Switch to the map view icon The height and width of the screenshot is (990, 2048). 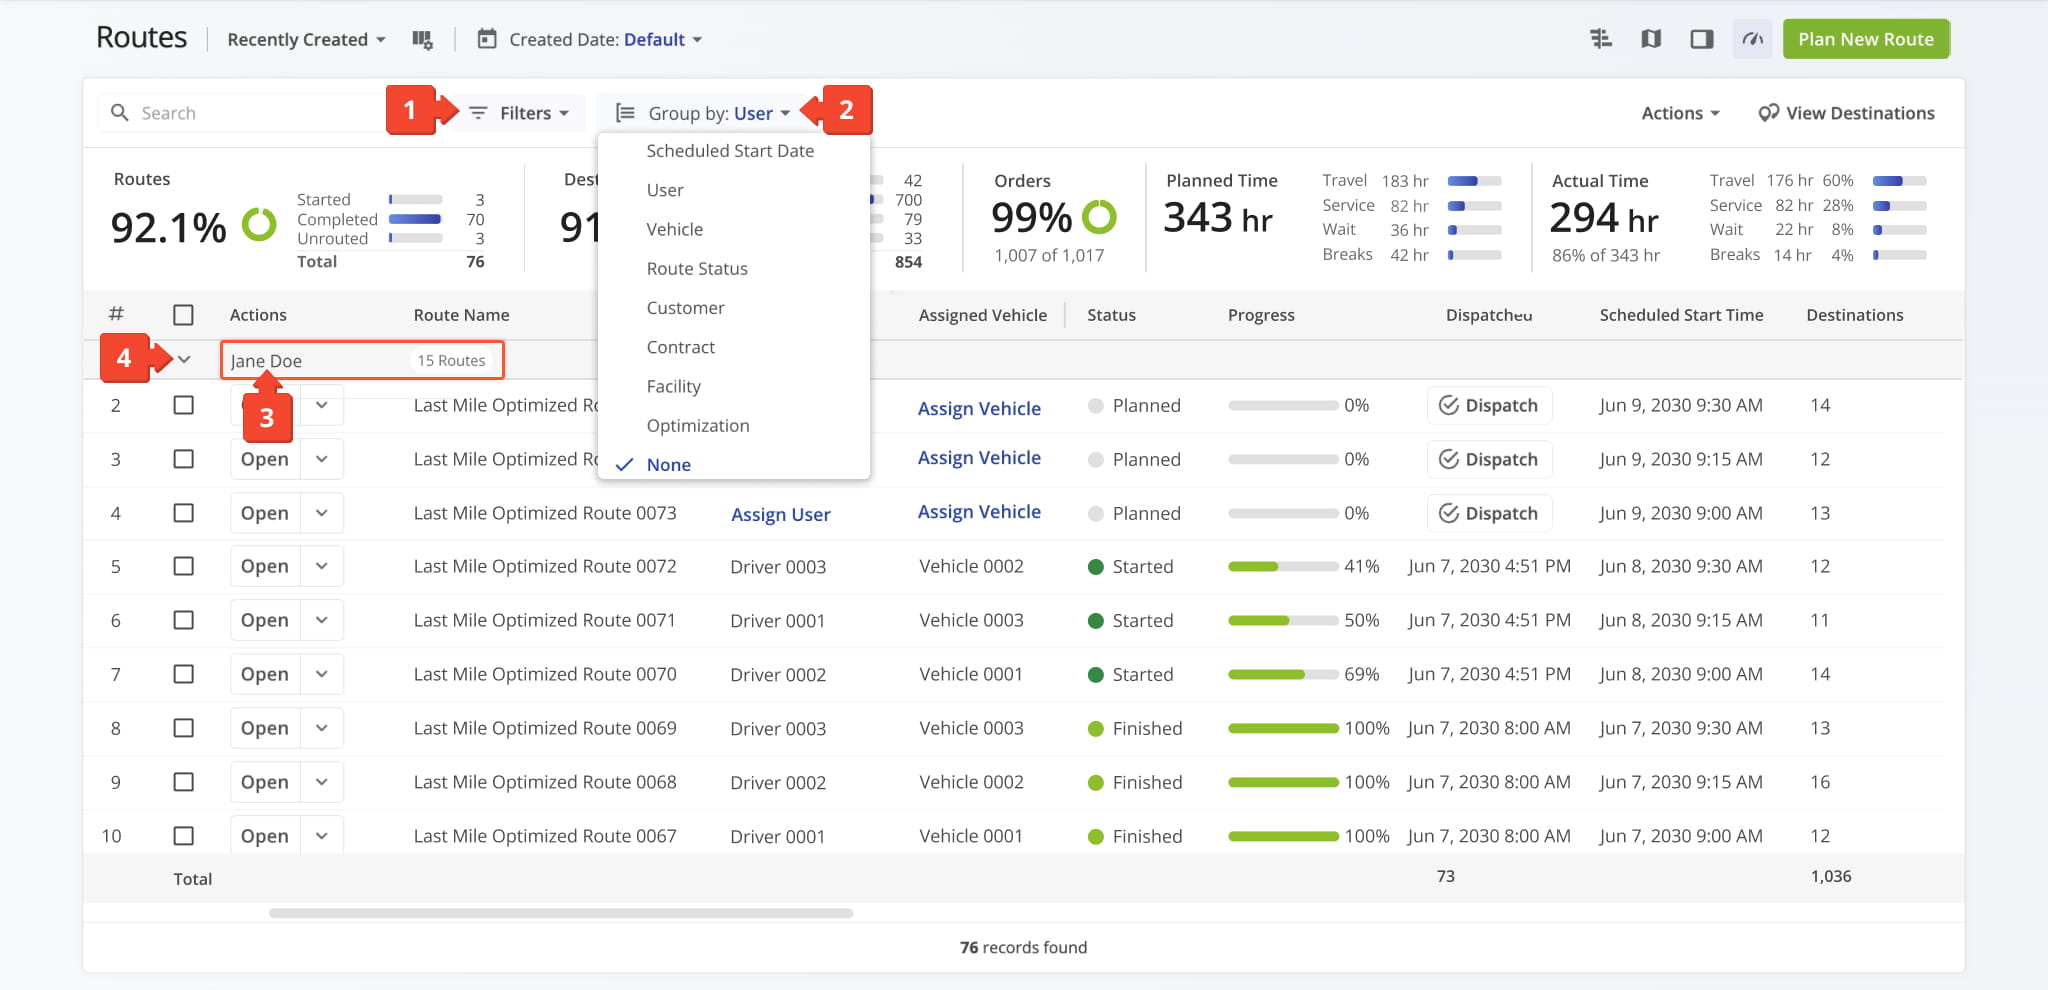[x=1651, y=39]
